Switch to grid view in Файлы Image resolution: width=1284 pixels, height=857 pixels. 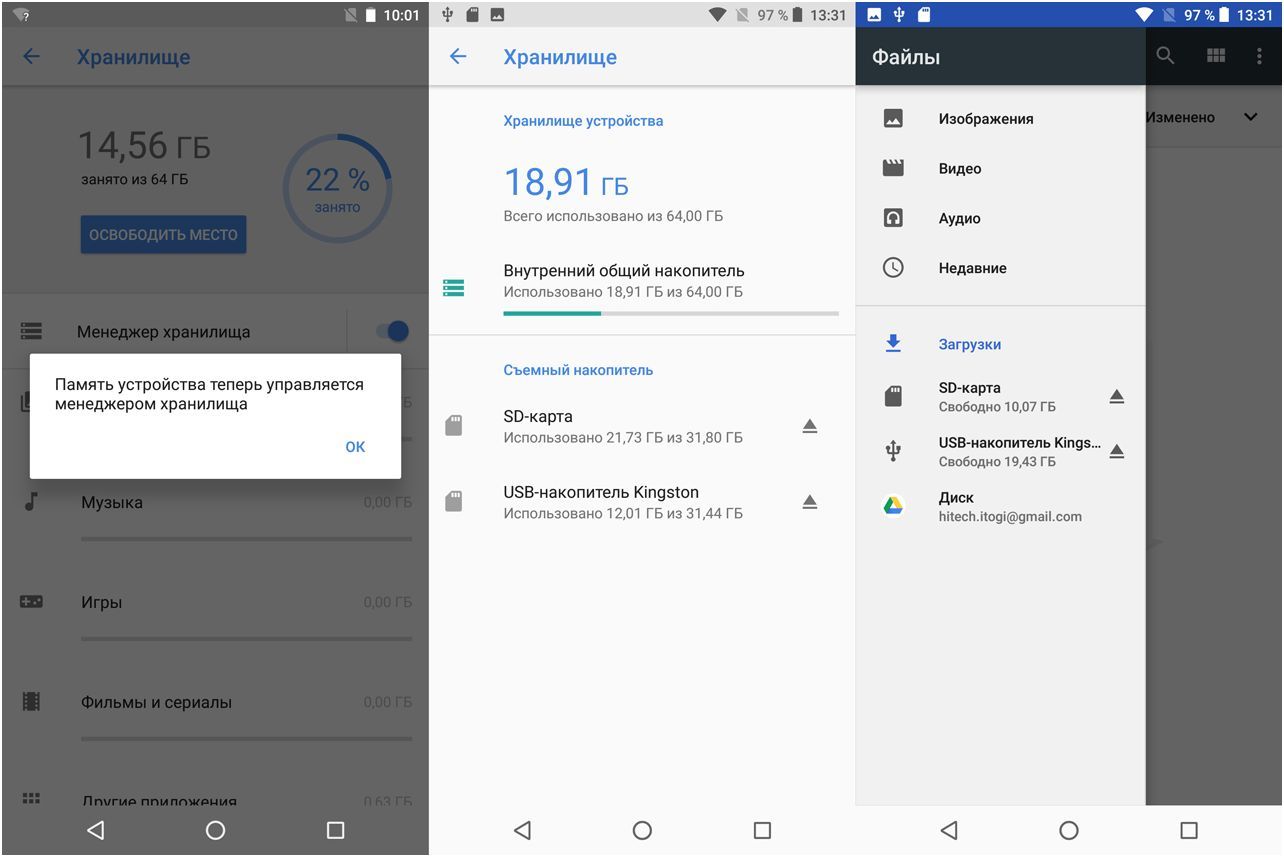[1216, 56]
